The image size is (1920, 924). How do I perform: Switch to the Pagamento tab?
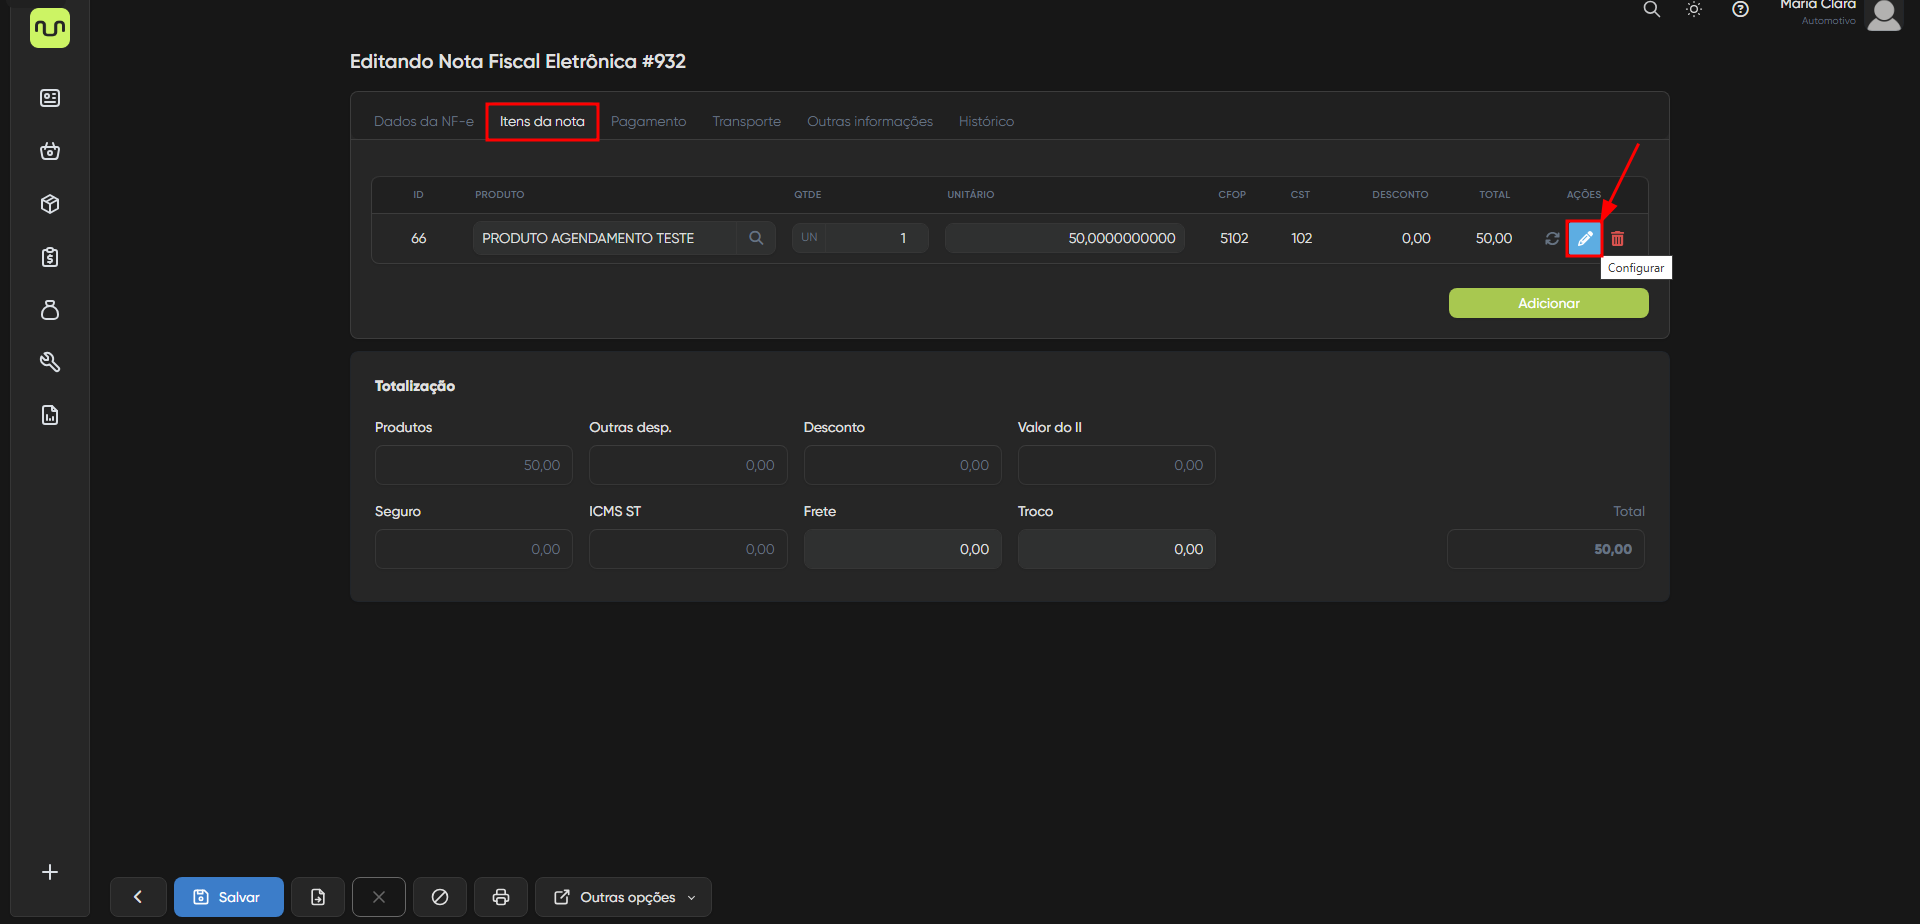648,121
